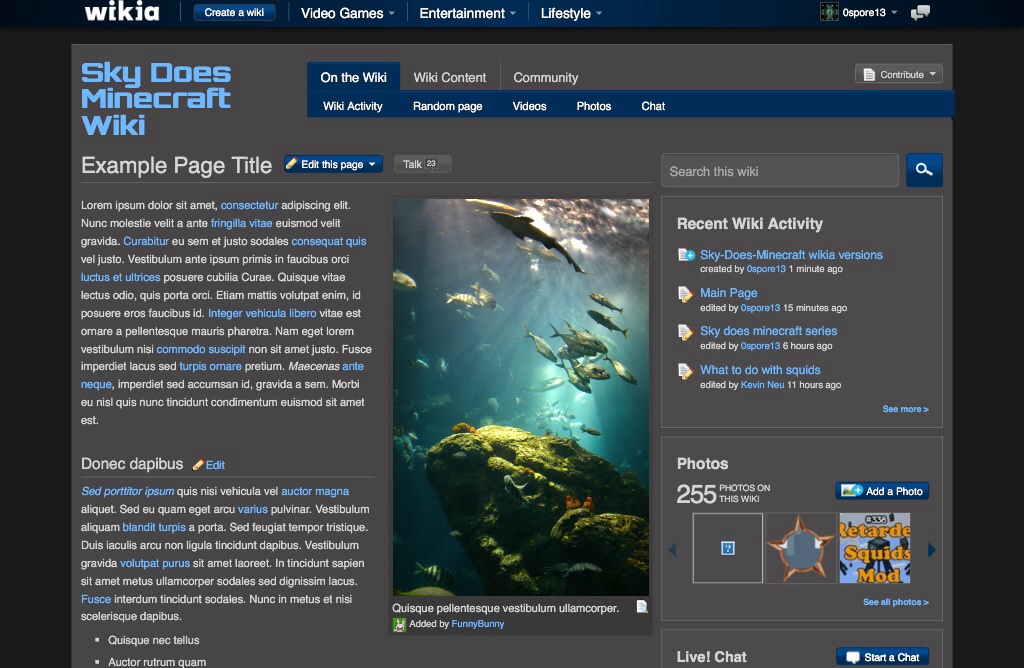Image resolution: width=1024 pixels, height=668 pixels.
Task: Switch to the Community tab
Action: 546,77
